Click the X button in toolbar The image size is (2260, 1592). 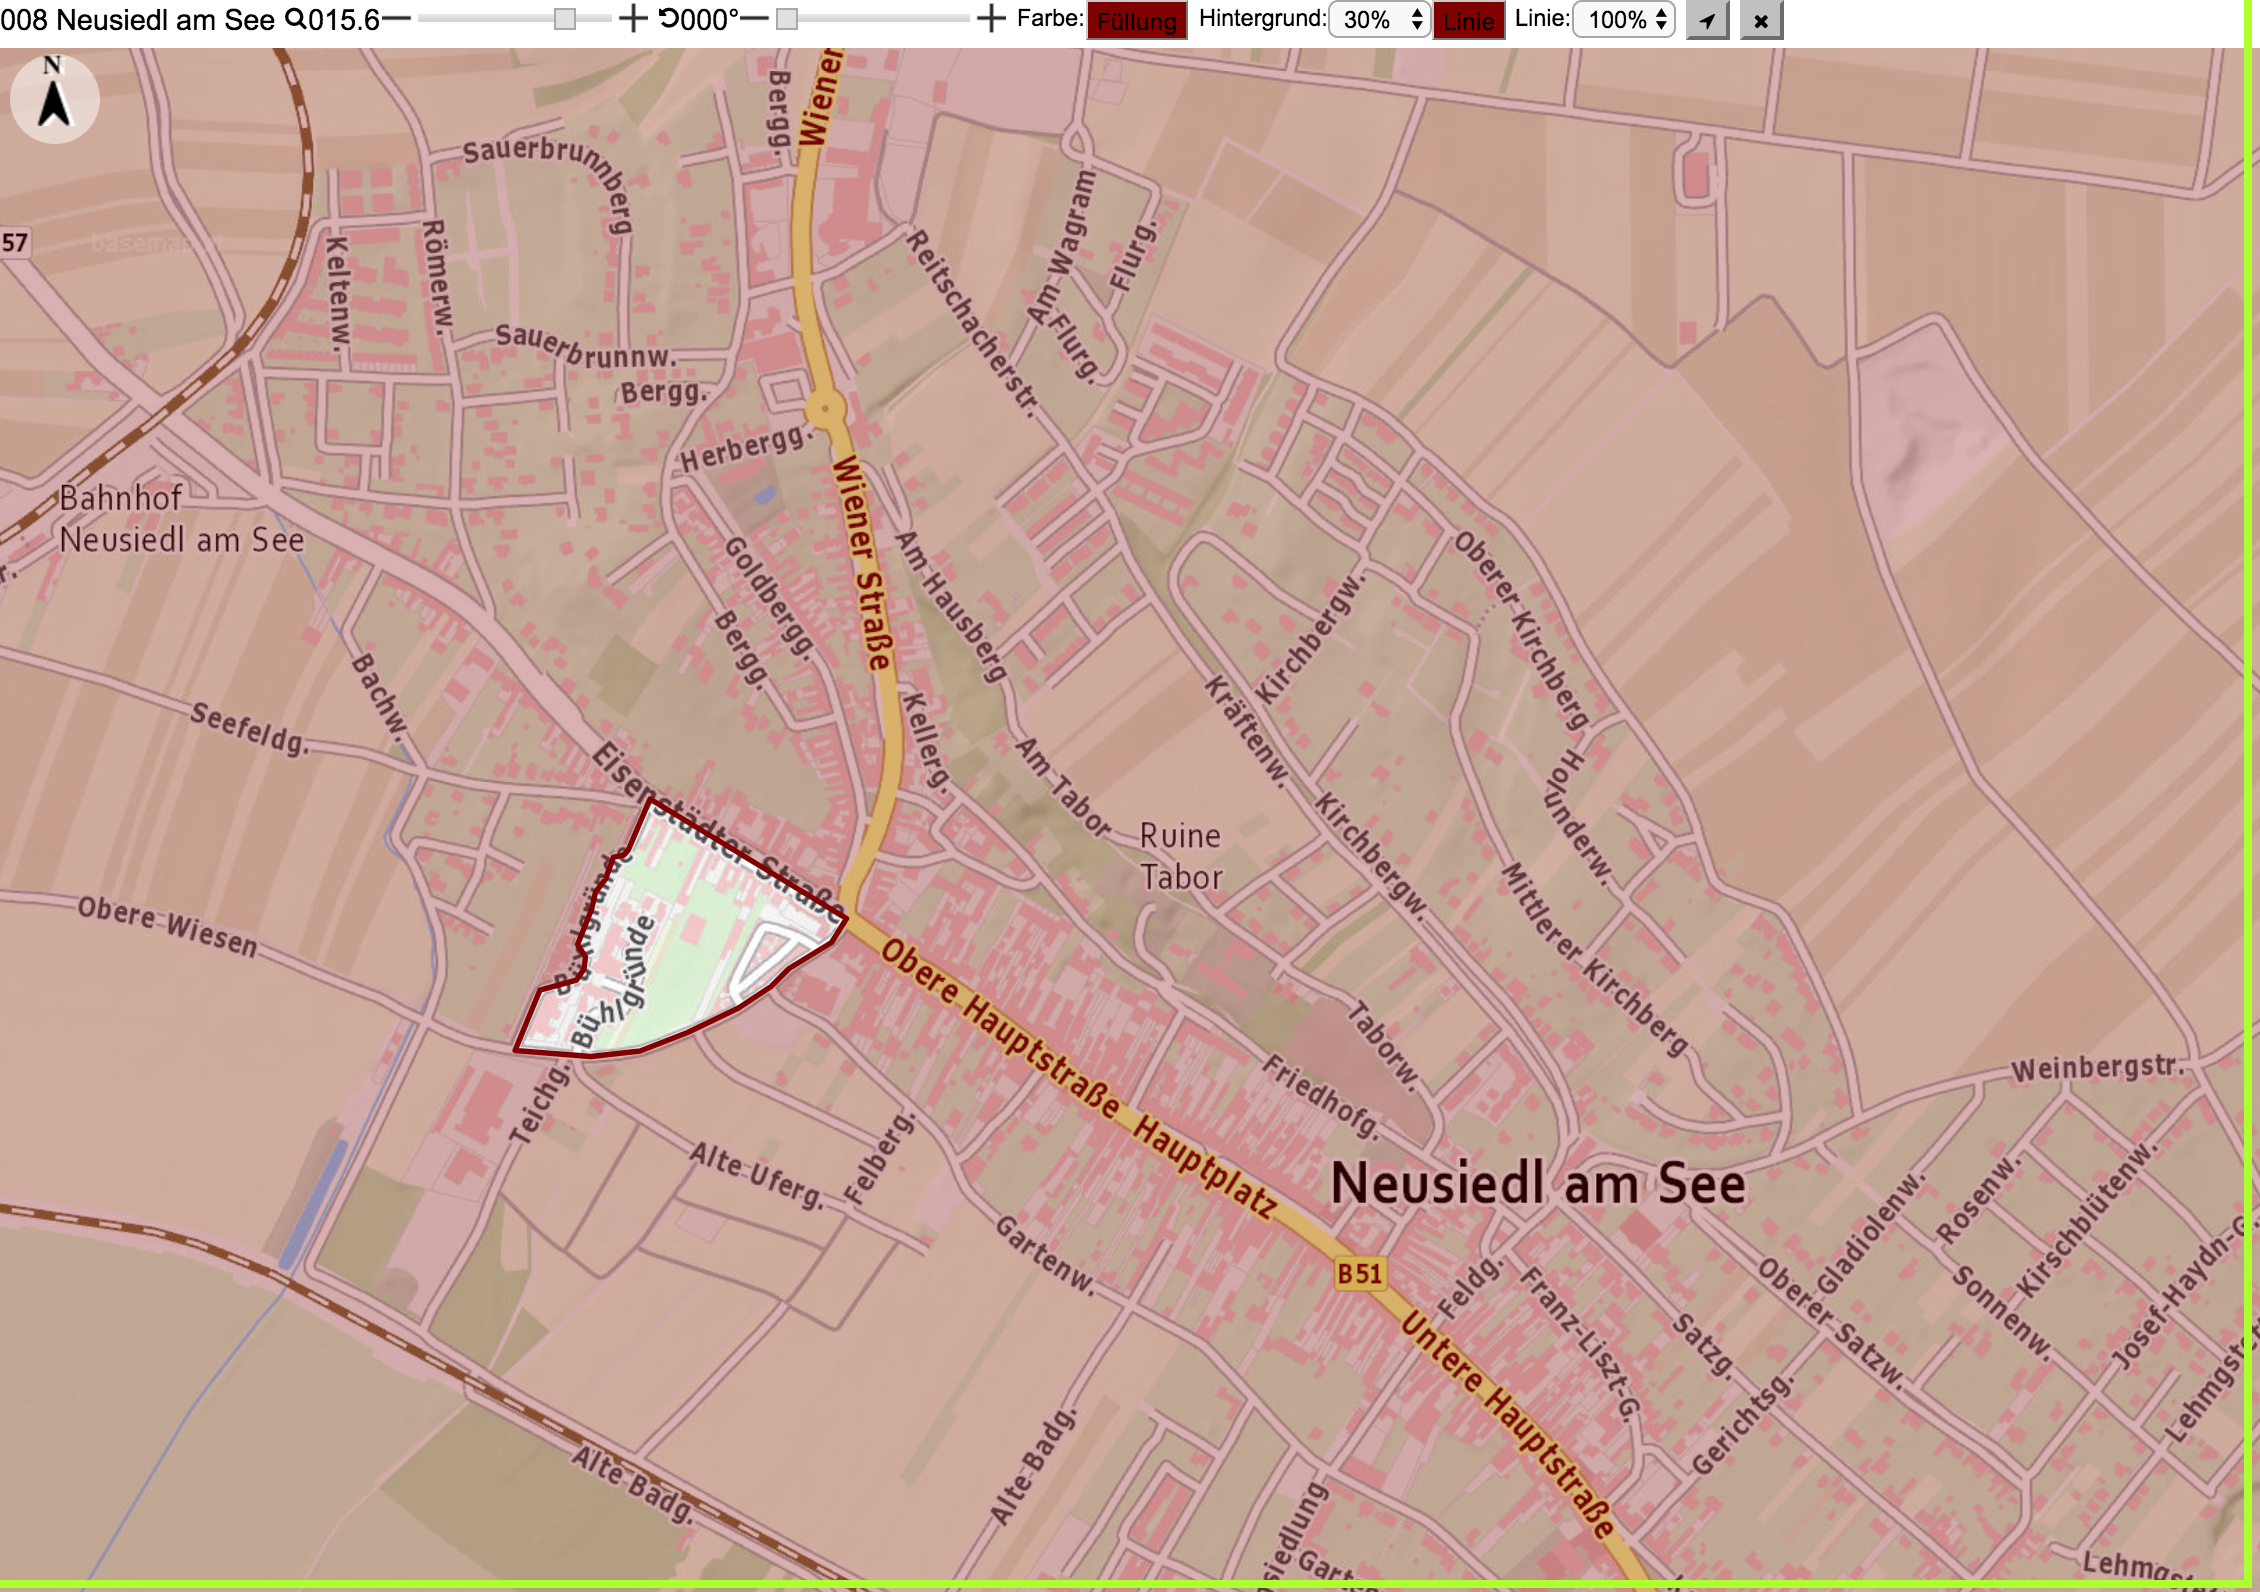click(x=1761, y=20)
